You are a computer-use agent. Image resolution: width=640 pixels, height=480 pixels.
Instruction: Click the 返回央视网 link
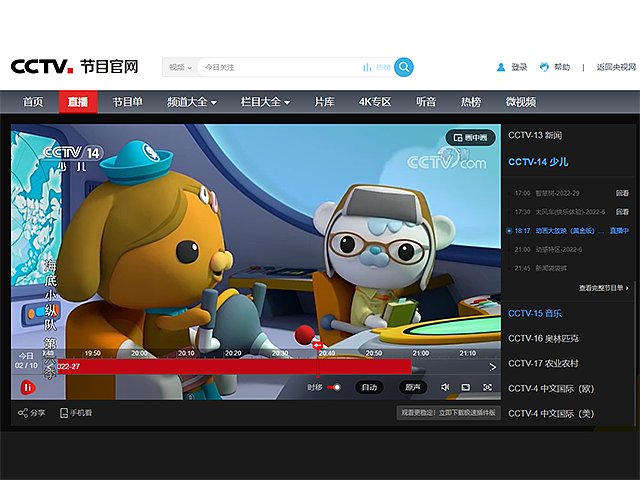click(x=616, y=67)
